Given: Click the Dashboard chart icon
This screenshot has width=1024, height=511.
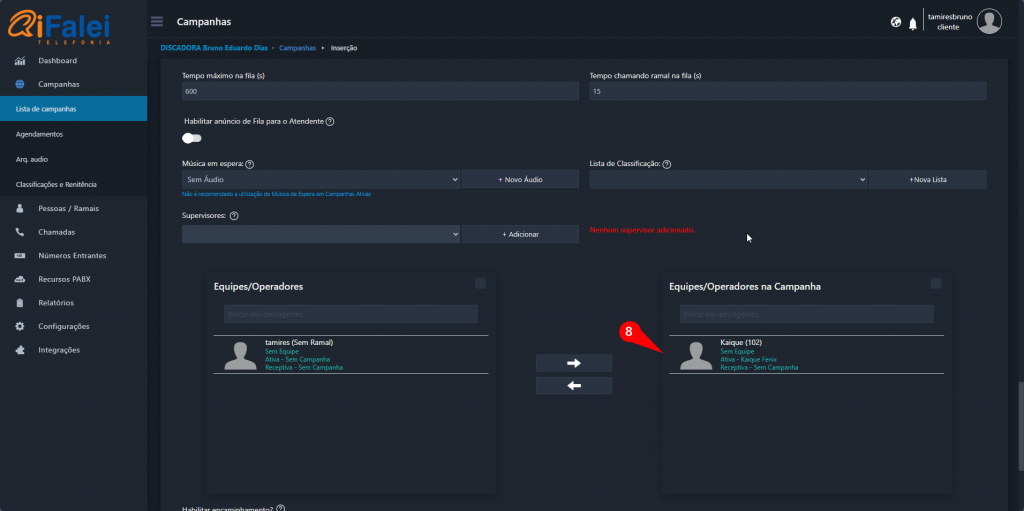Looking at the screenshot, I should 20,61.
